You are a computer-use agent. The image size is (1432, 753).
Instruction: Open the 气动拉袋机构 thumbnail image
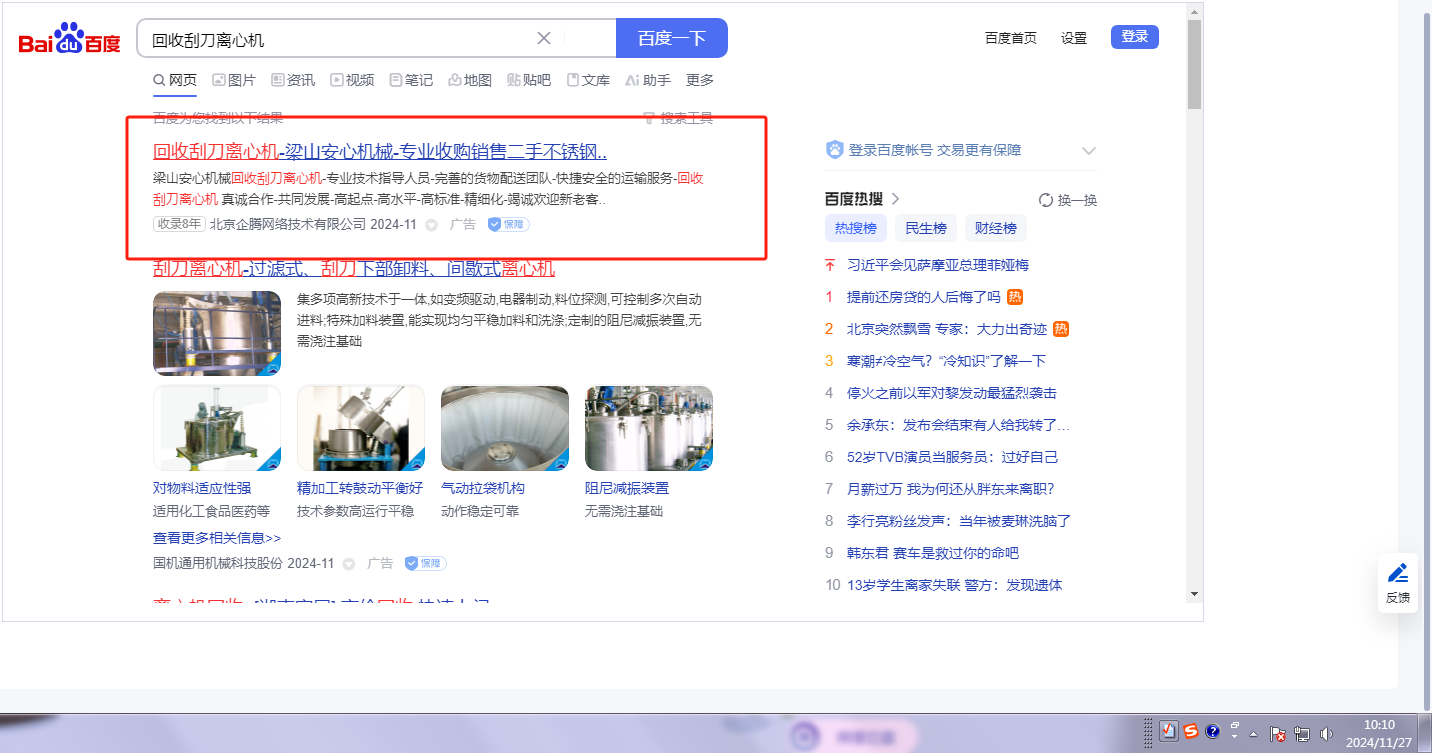505,428
